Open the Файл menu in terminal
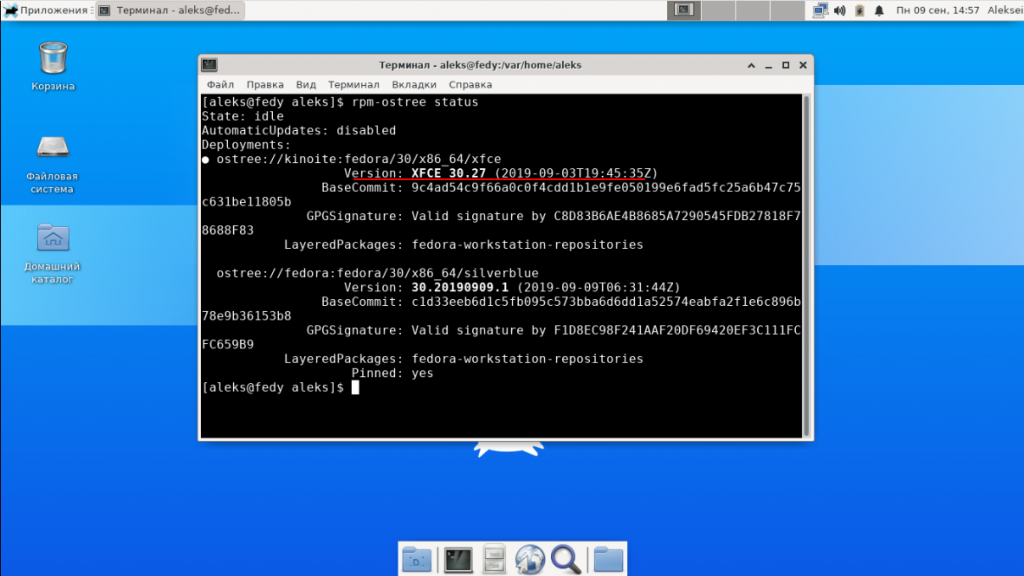 220,85
